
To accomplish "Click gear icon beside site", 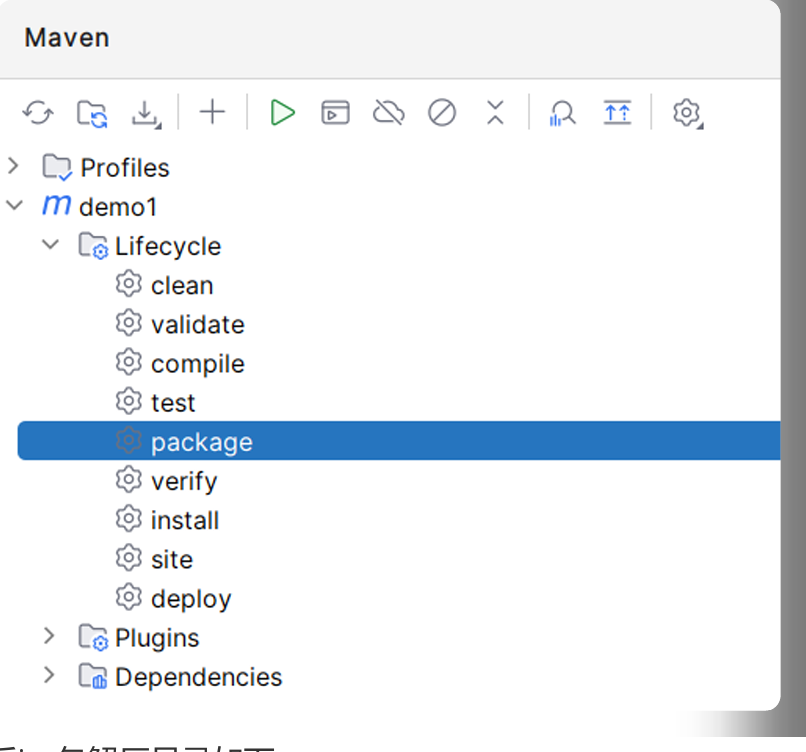I will [x=129, y=558].
